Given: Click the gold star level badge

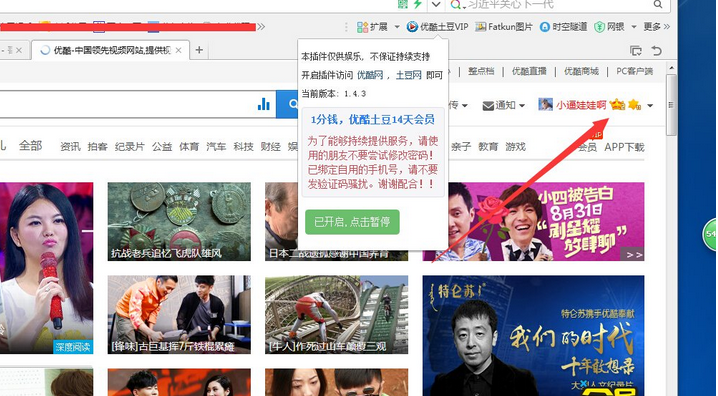Looking at the screenshot, I should (635, 105).
